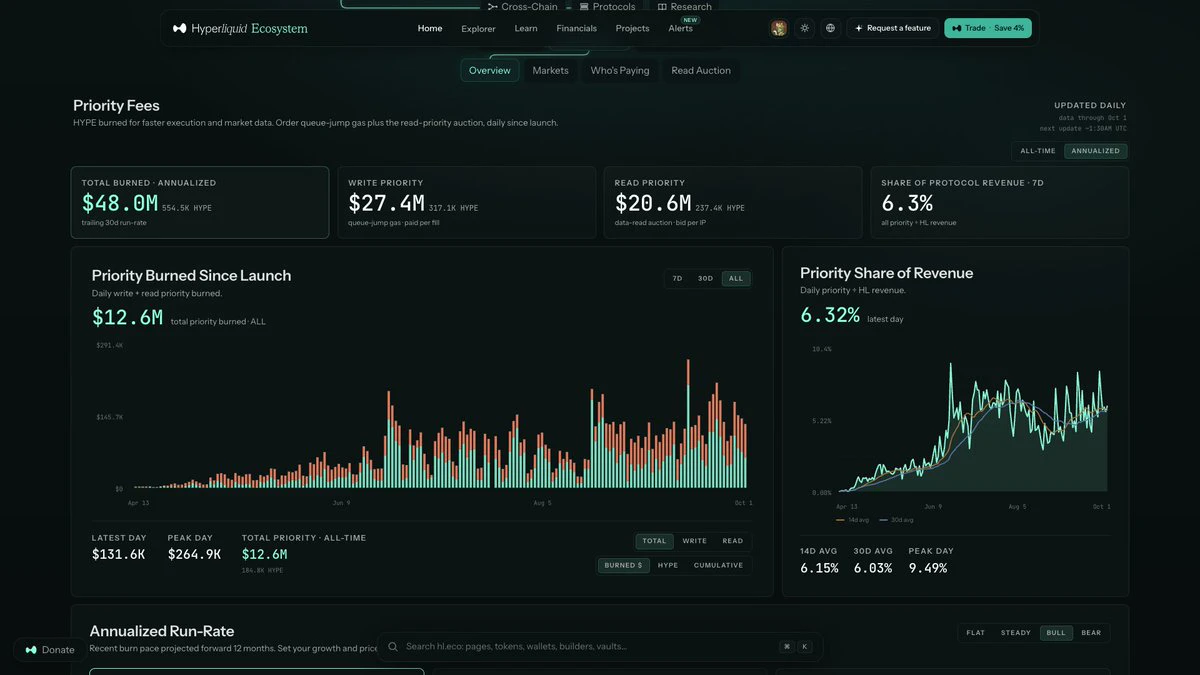Select the WRITE series toggle
Image resolution: width=1200 pixels, height=675 pixels.
click(x=694, y=541)
